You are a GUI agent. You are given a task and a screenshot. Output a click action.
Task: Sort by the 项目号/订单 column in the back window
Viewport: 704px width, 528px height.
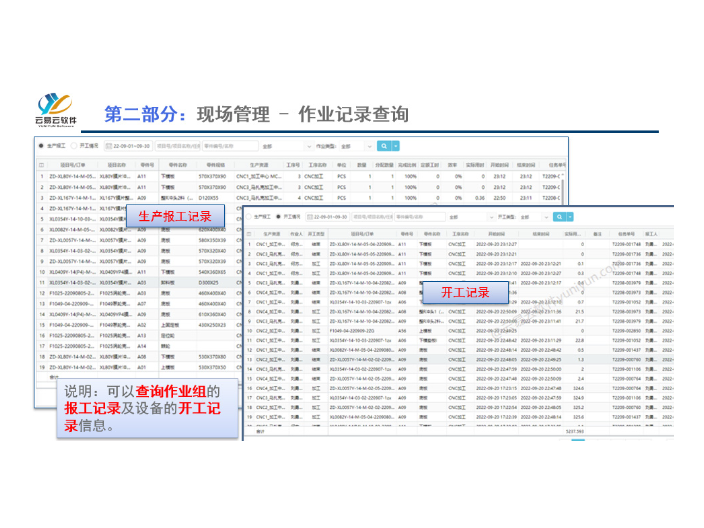click(x=73, y=165)
